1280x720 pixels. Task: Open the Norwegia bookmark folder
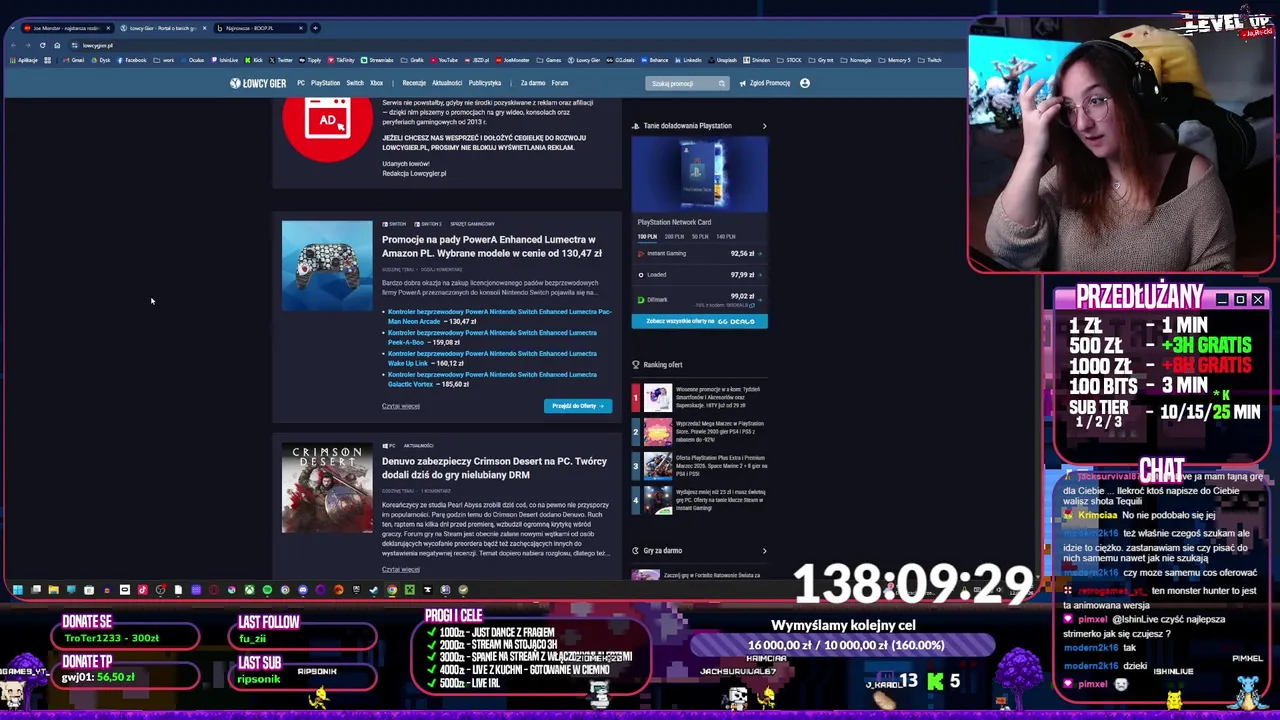855,60
